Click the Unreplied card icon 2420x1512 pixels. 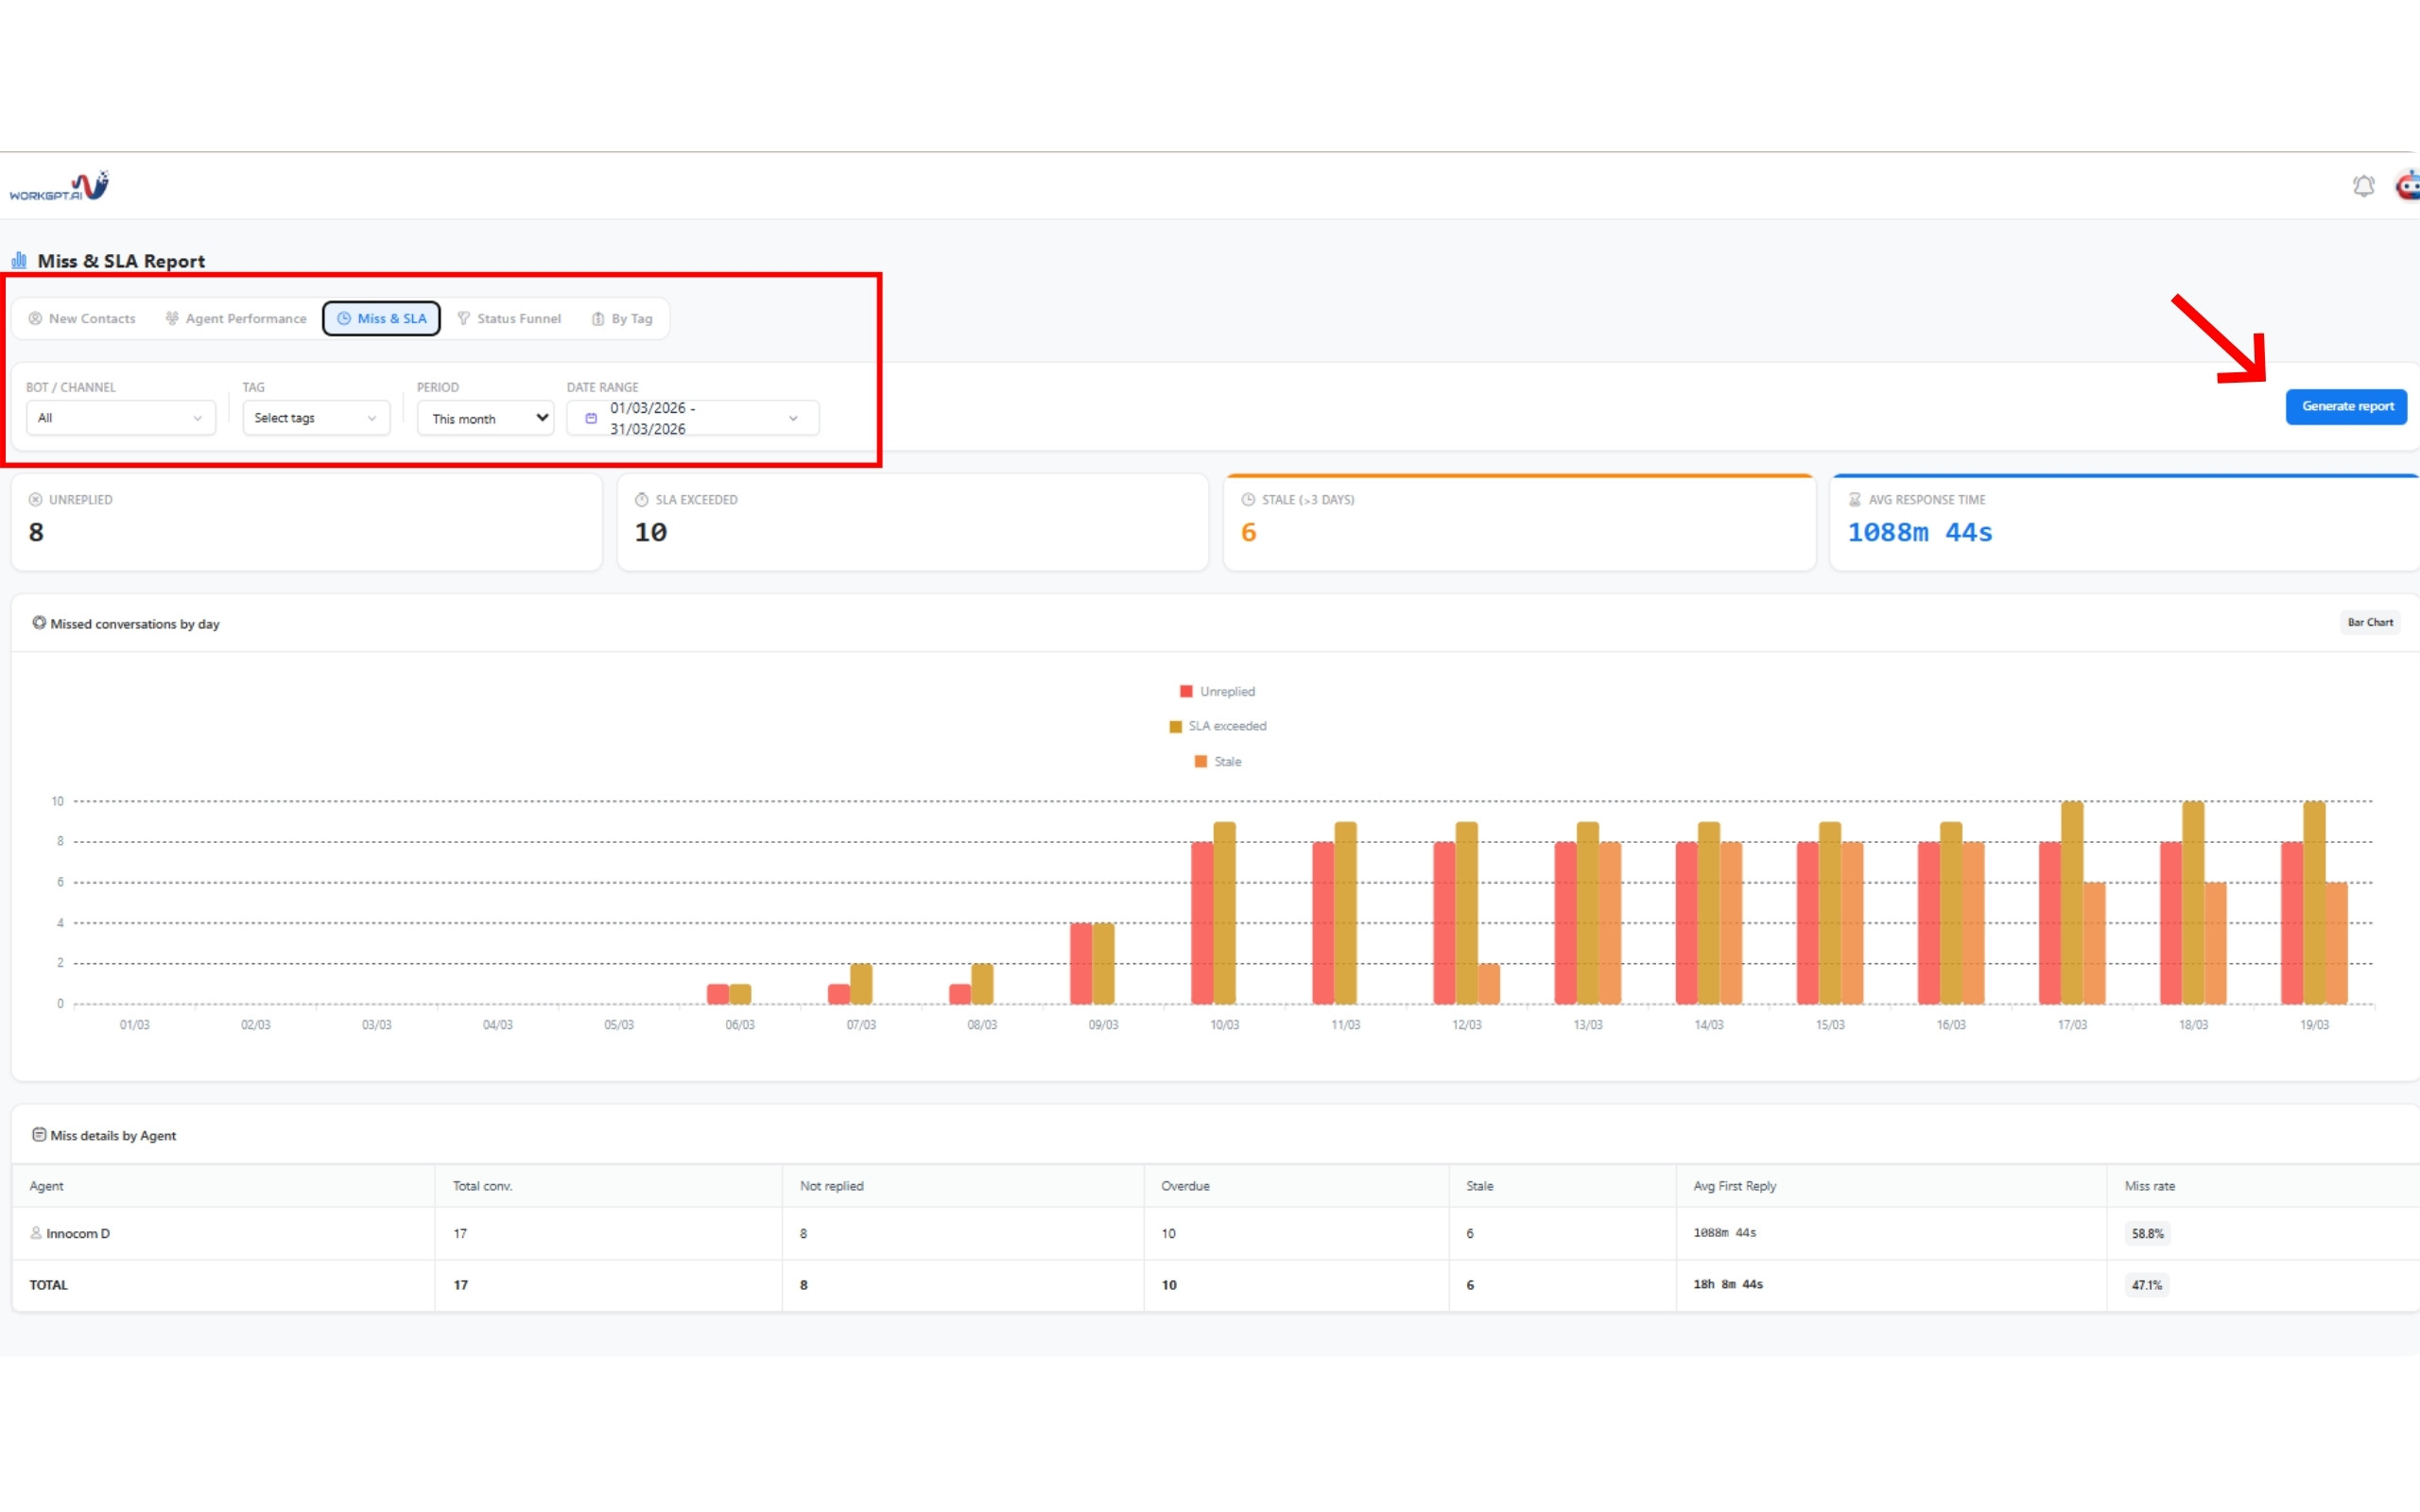click(x=36, y=499)
